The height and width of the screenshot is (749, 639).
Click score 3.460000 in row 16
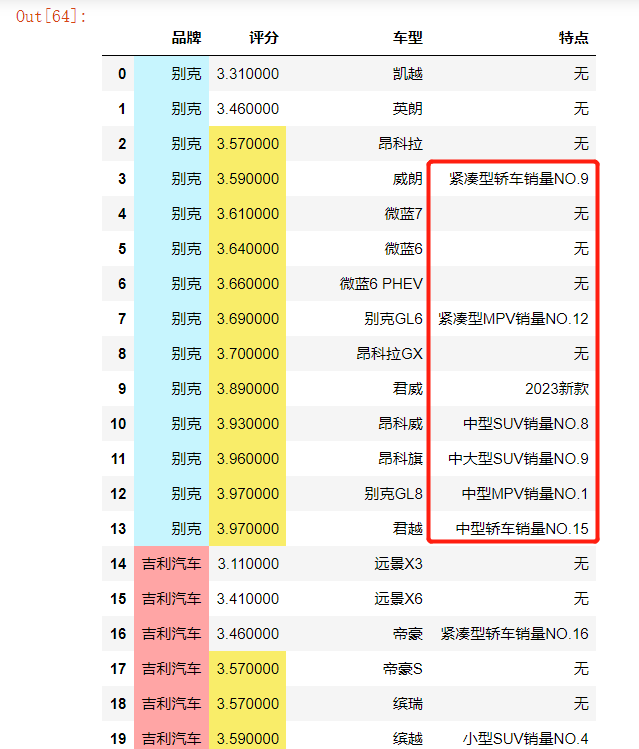coord(248,634)
